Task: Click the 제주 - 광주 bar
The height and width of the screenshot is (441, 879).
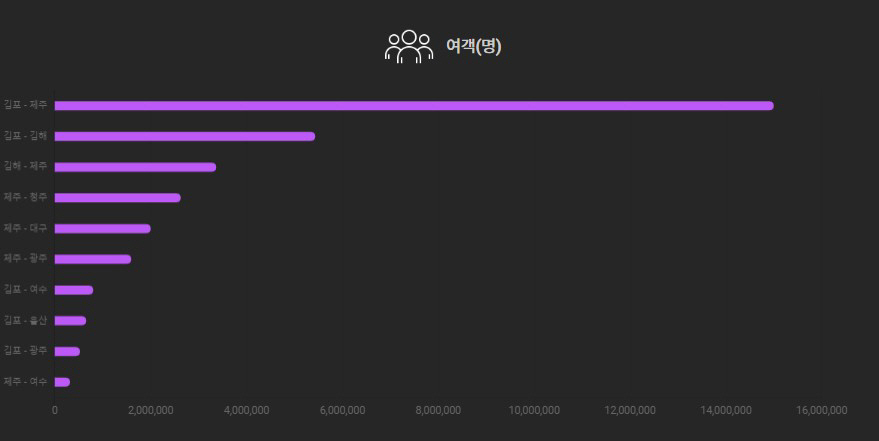Action: click(x=92, y=259)
